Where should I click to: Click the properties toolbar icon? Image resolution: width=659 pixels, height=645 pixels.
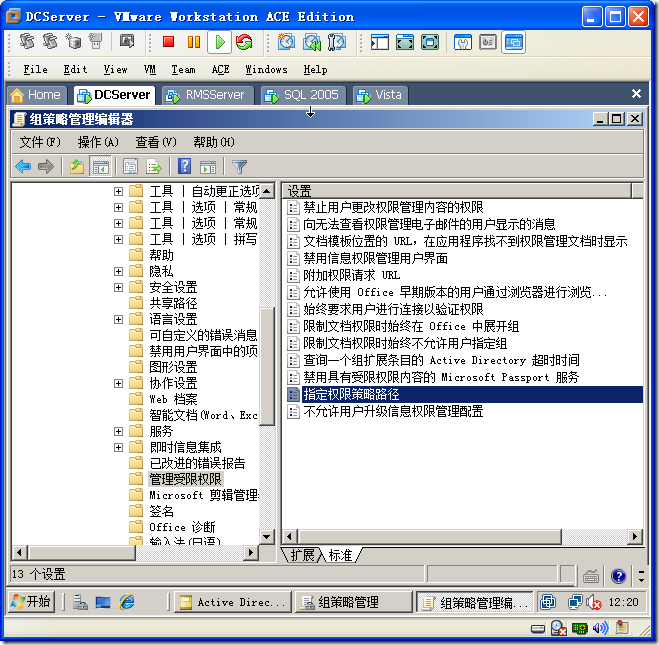coord(130,167)
